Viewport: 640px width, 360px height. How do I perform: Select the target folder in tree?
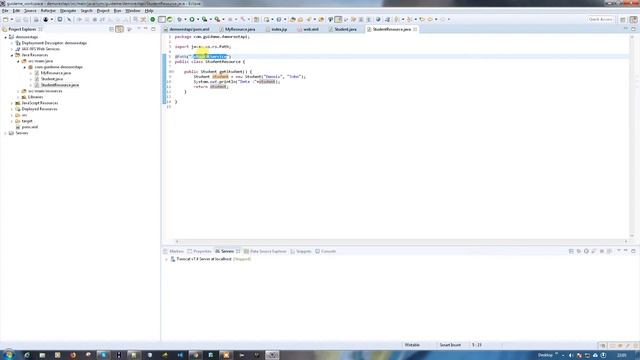tap(27, 121)
